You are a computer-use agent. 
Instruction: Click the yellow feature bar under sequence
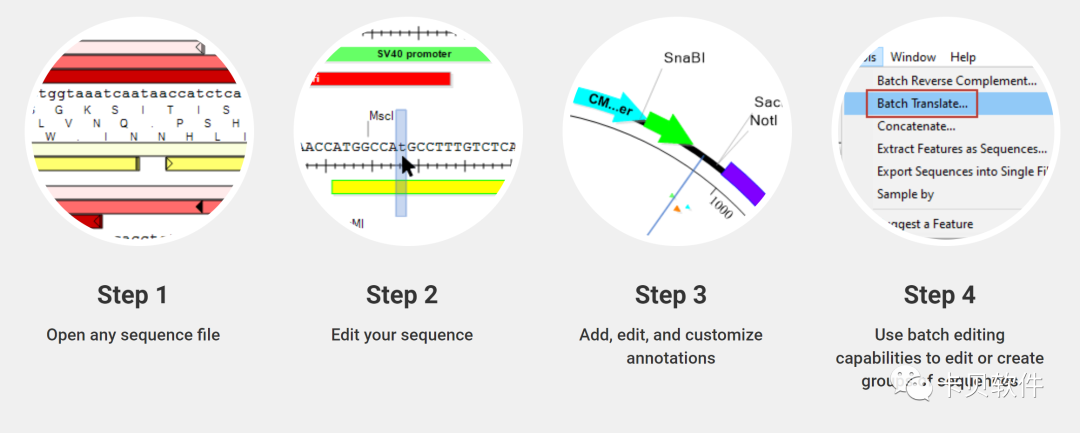tap(417, 187)
